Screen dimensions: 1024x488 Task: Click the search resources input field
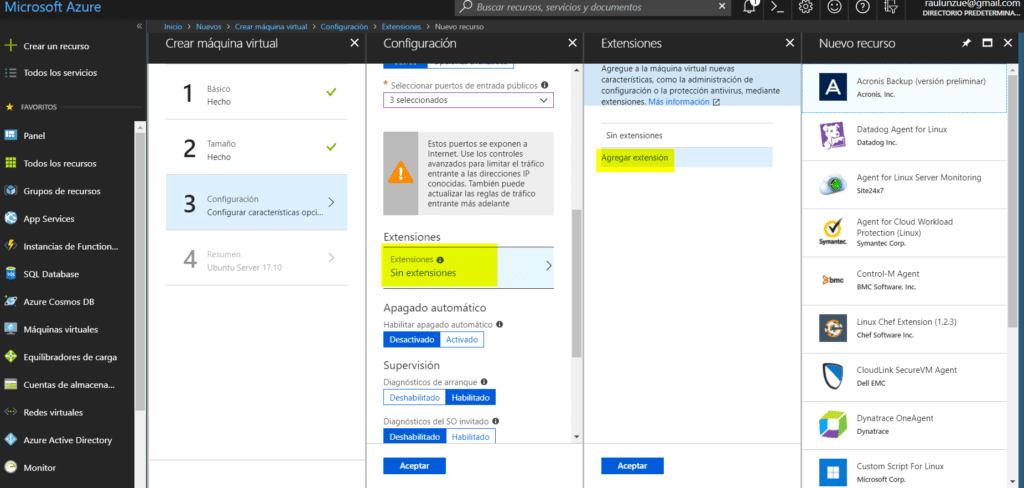[590, 7]
